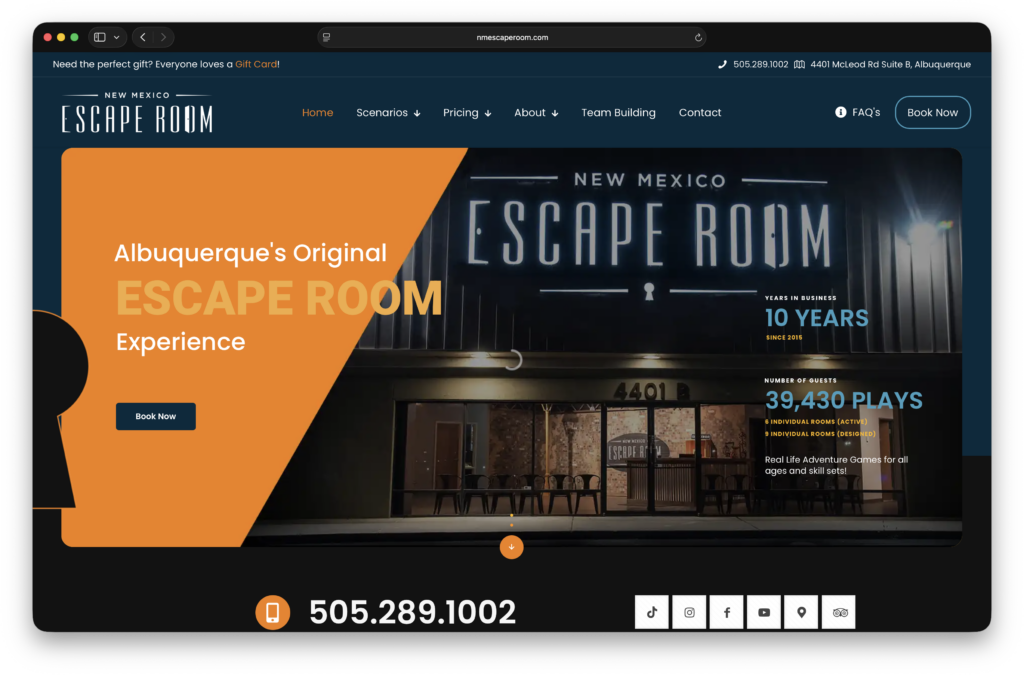This screenshot has height=675, width=1024.
Task: Open the YouTube social icon
Action: [x=764, y=612]
